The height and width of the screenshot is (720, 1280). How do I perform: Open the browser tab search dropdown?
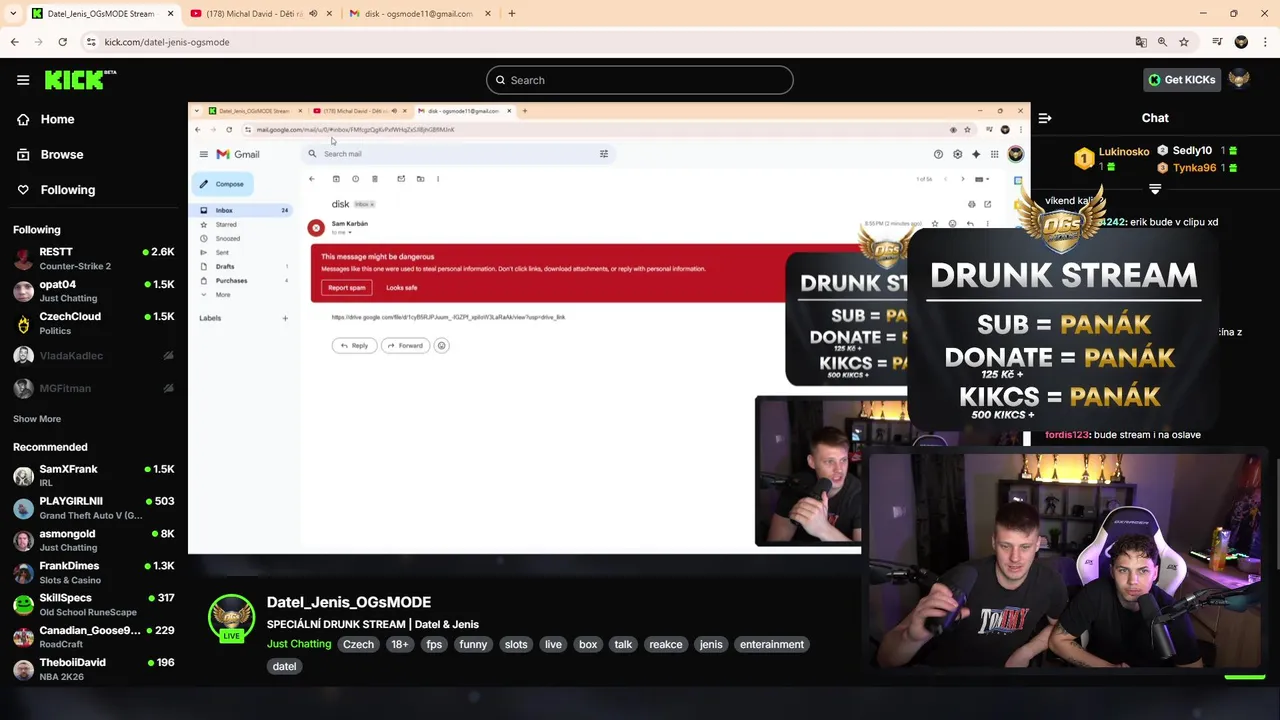[13, 14]
